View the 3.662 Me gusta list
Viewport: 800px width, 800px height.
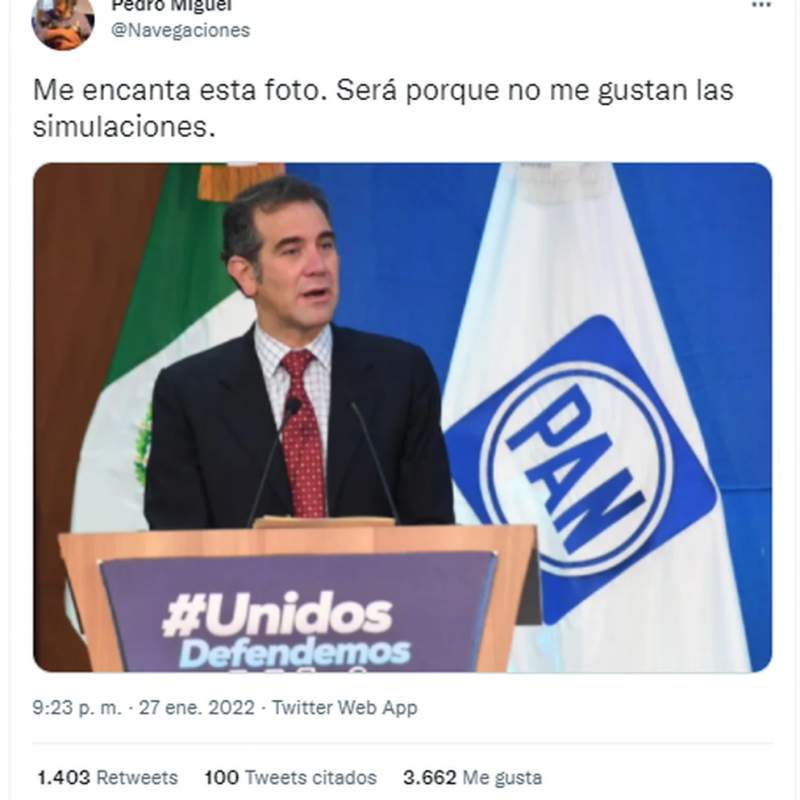click(472, 777)
